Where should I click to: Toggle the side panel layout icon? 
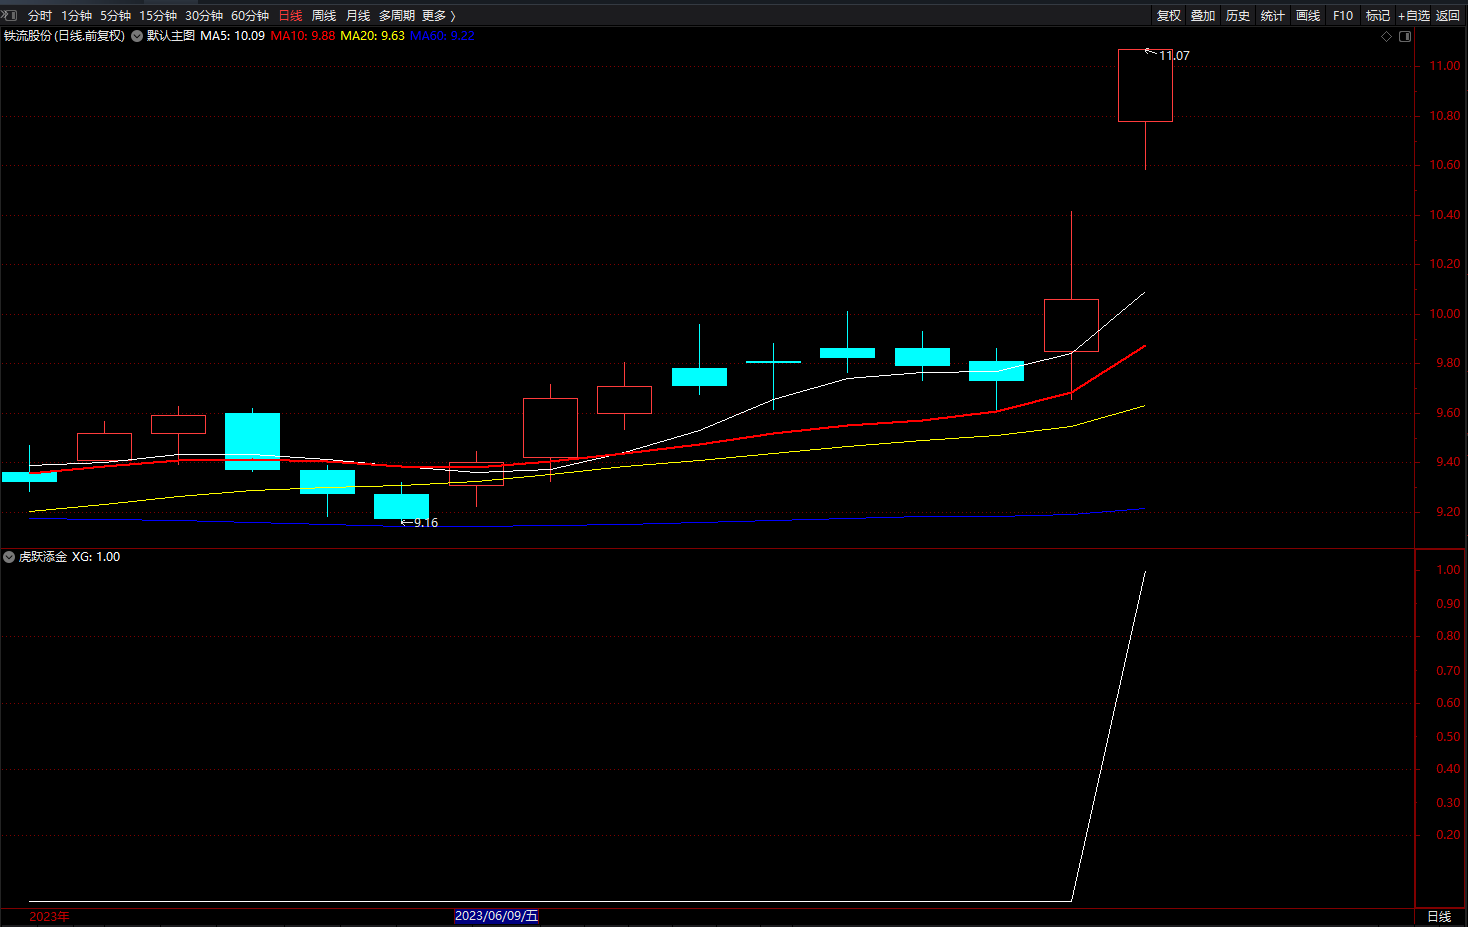click(x=1405, y=37)
